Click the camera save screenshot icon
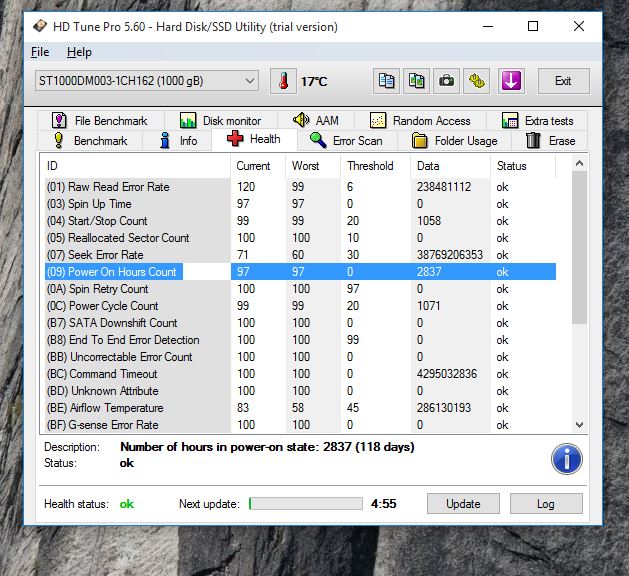The height and width of the screenshot is (576, 629). [x=446, y=81]
